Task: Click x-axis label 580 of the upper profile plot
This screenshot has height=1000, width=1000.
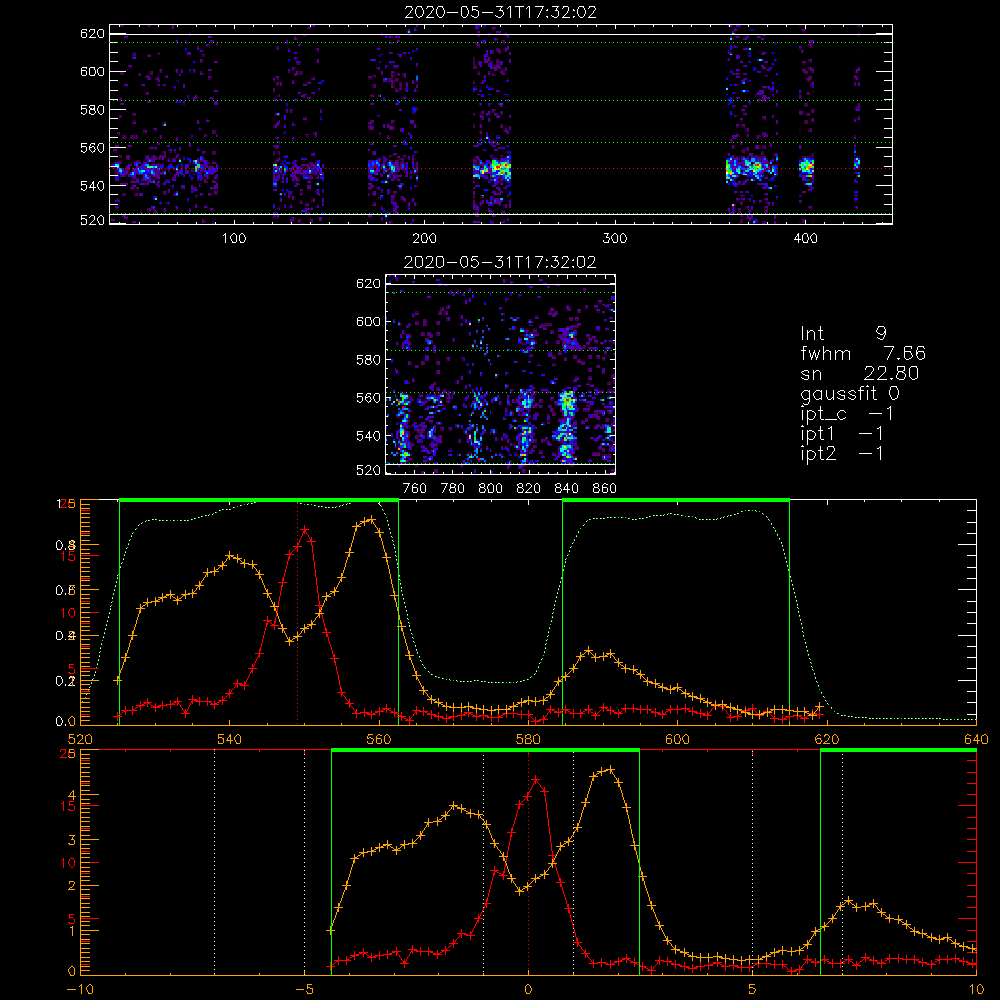Action: (528, 739)
